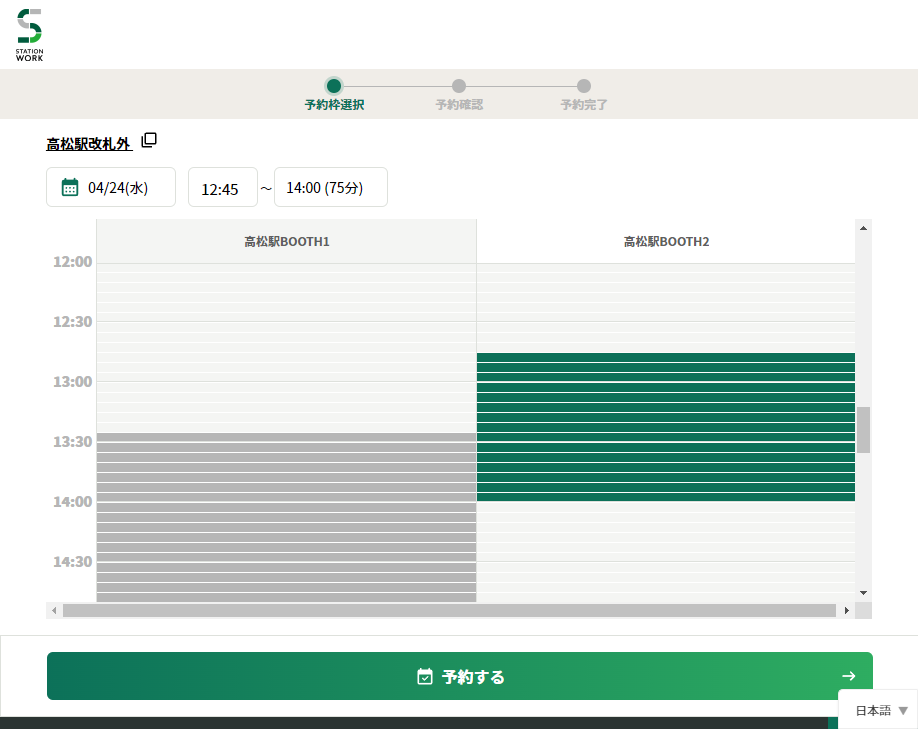This screenshot has width=918, height=729.
Task: Open the 高松駅改札外 location link
Action: 88,144
